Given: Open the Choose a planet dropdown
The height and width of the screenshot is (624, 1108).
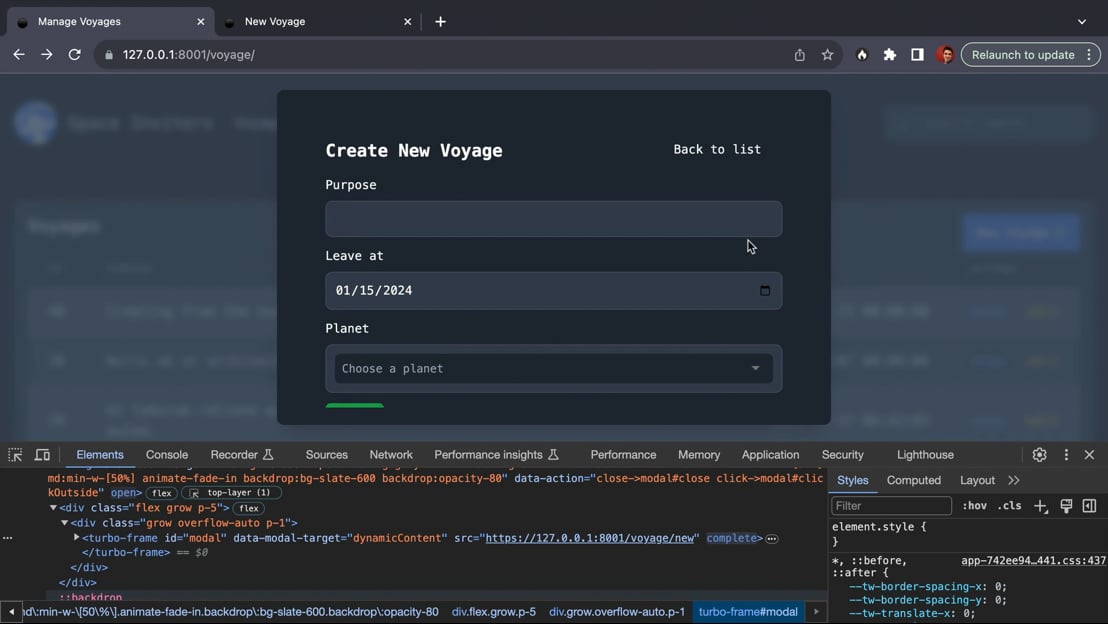Looking at the screenshot, I should pyautogui.click(x=553, y=369).
